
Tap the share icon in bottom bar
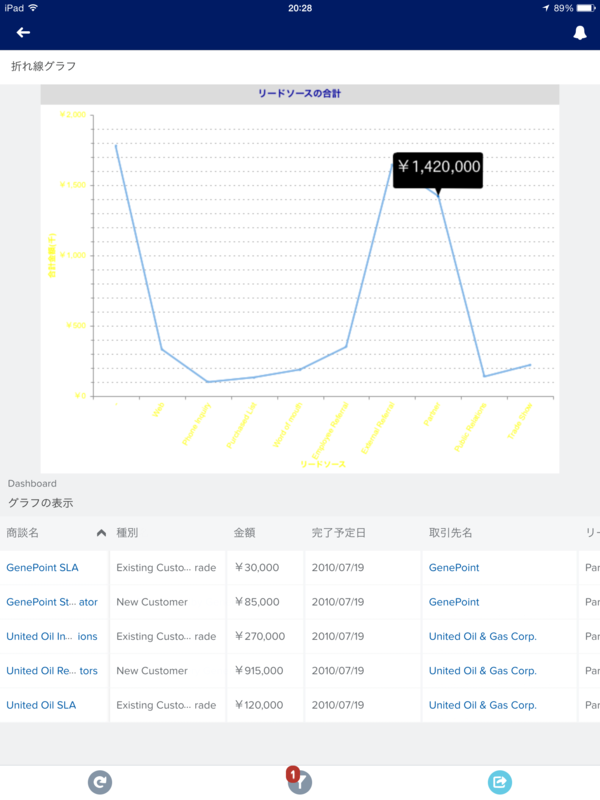coord(499,782)
